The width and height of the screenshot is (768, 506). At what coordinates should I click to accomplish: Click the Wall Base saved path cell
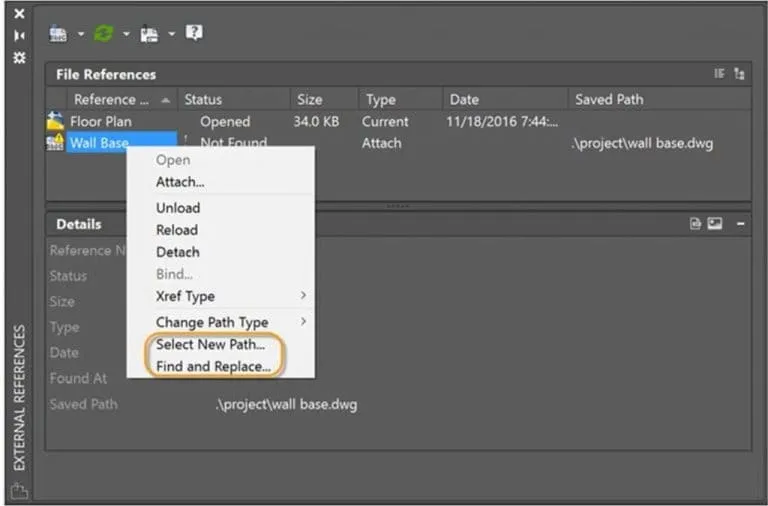coord(642,144)
